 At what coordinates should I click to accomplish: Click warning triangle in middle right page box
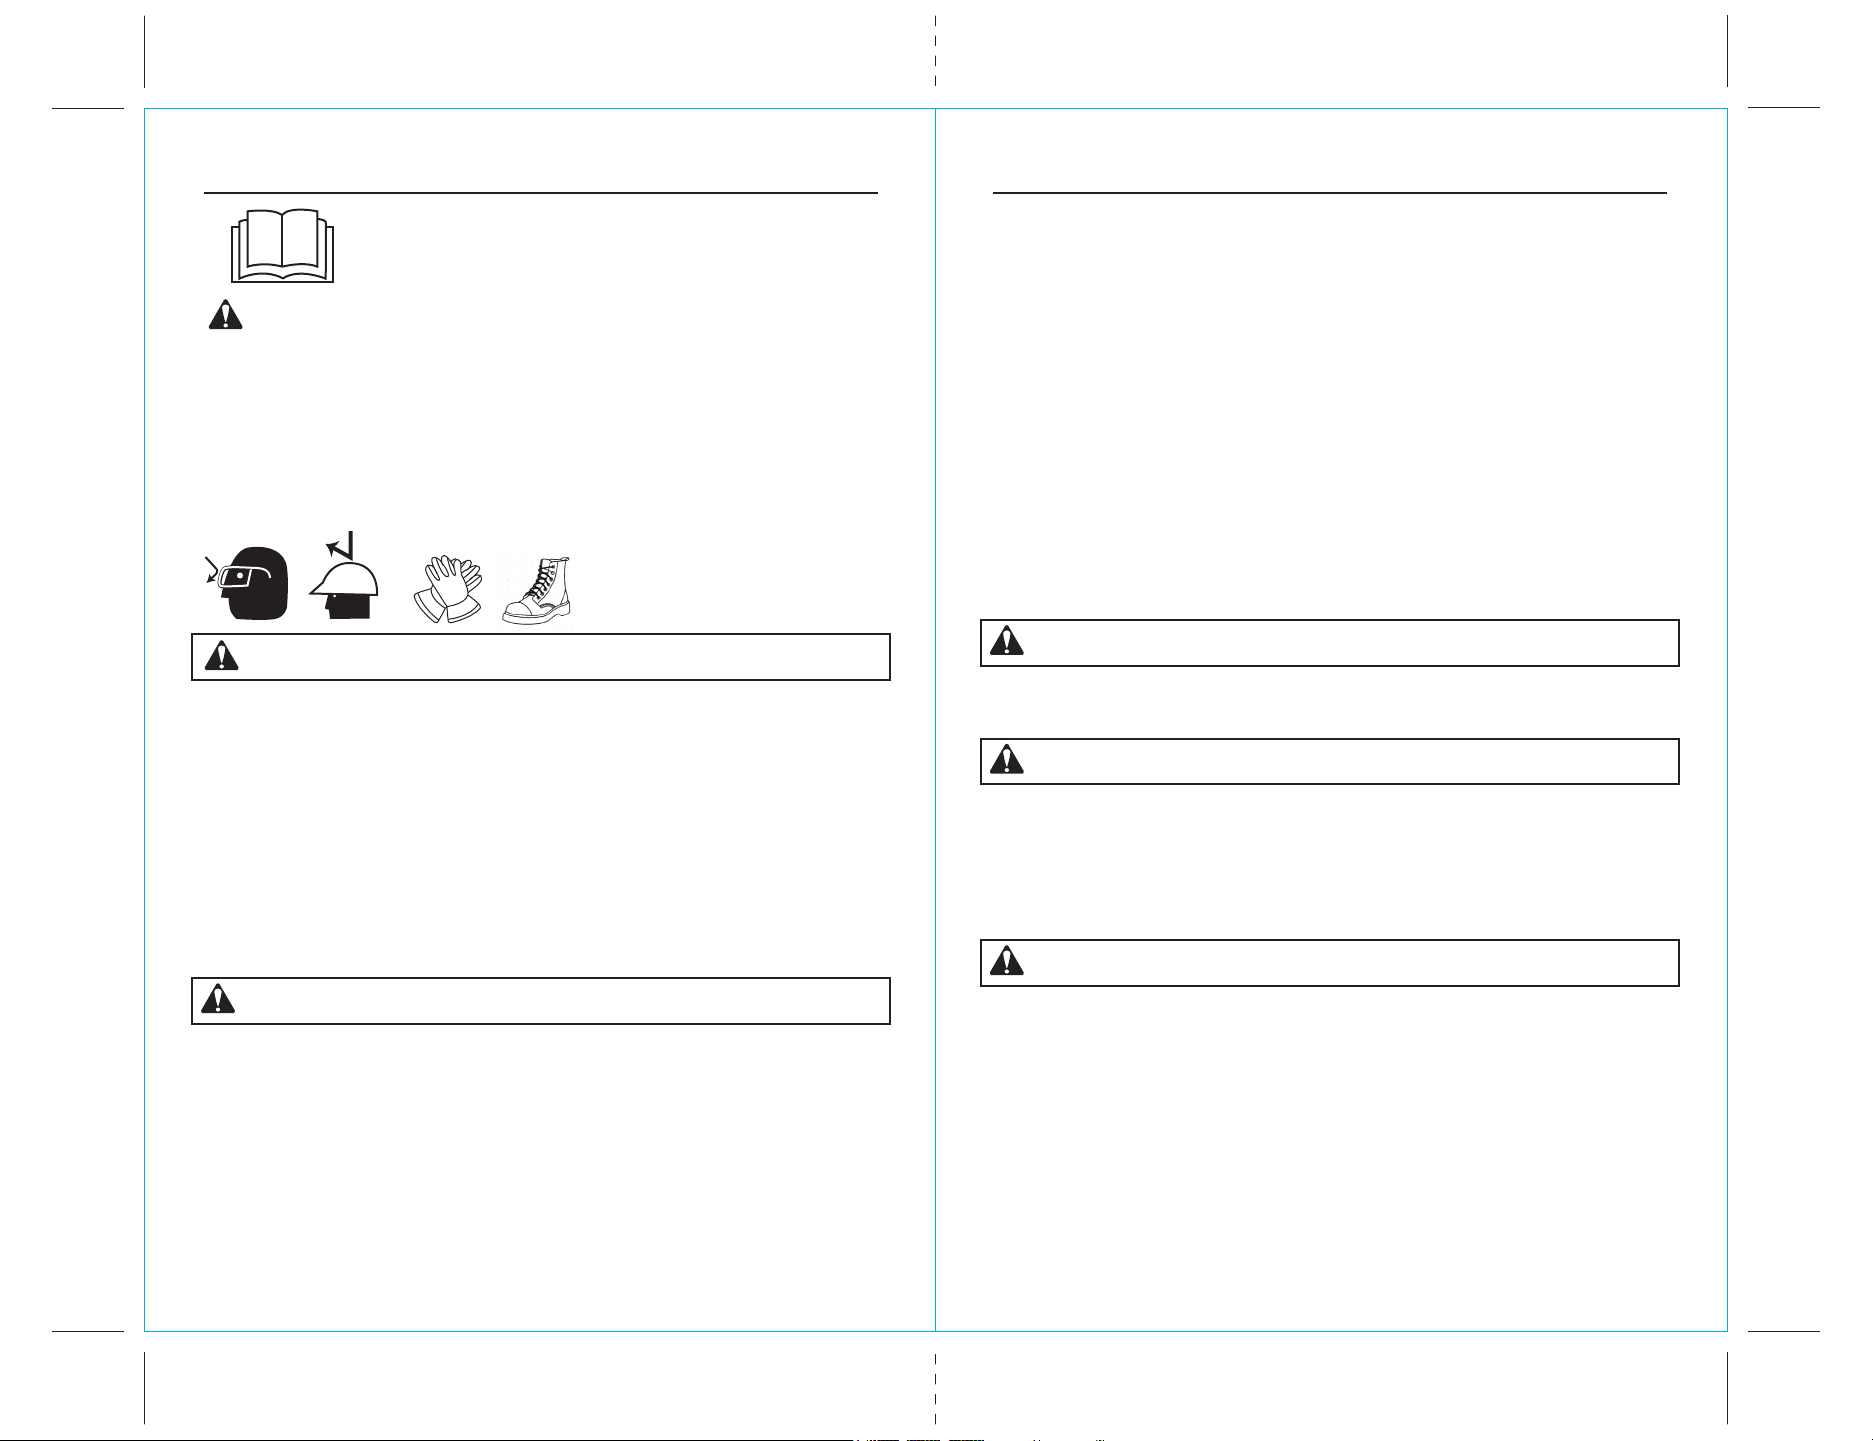pos(1007,760)
